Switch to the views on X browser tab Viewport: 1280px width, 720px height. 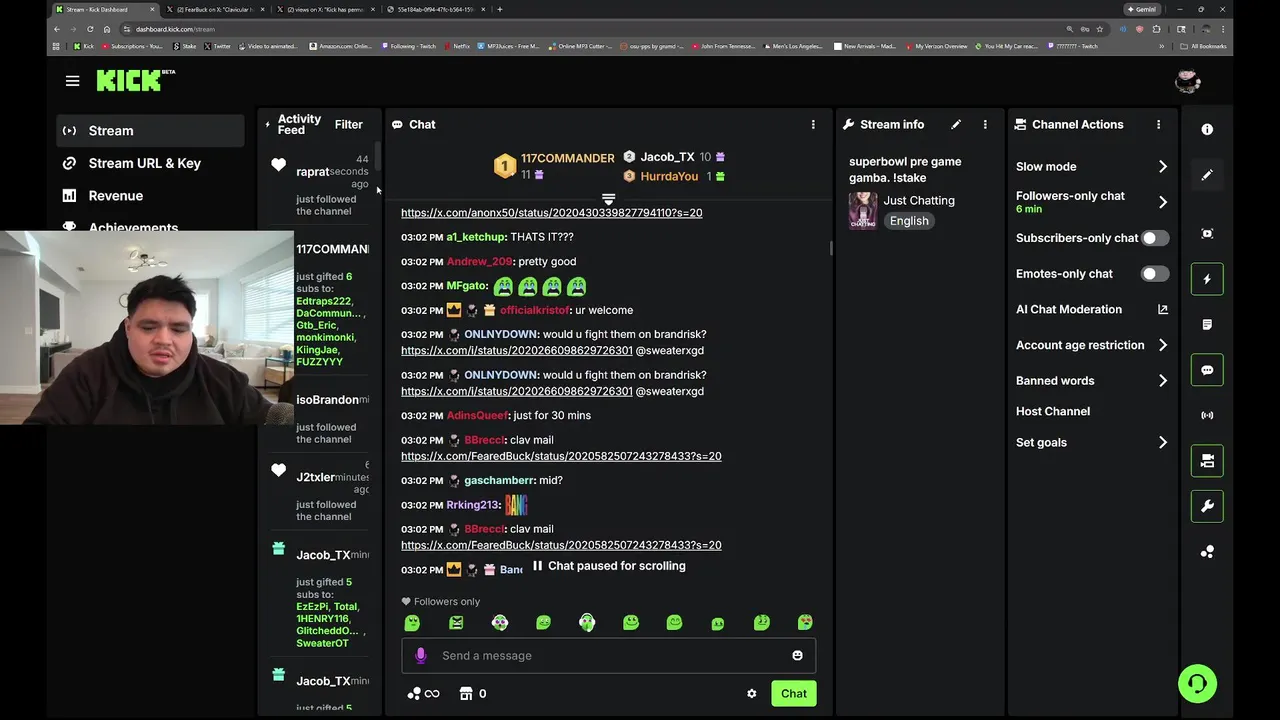[325, 9]
